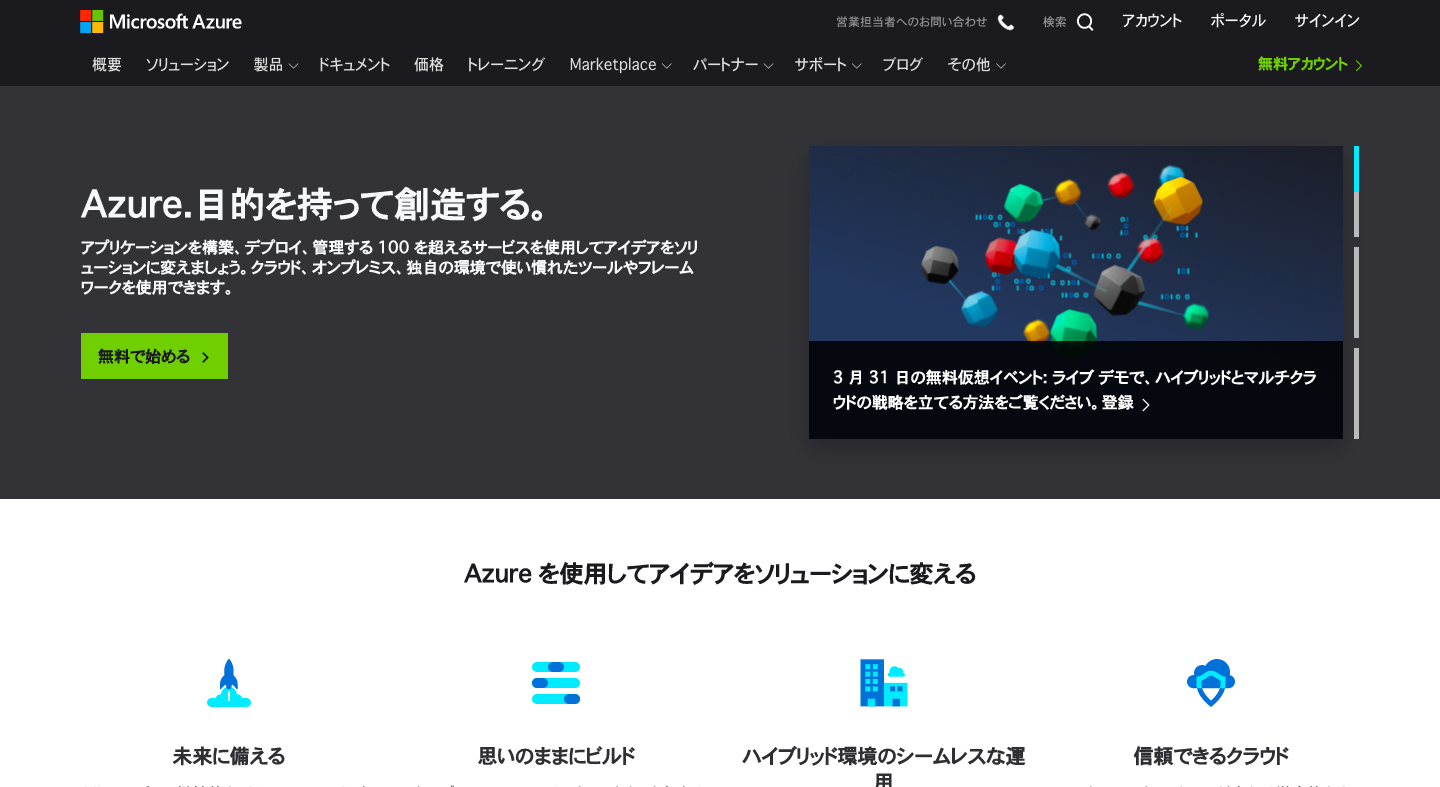1440x787 pixels.
Task: Select the first carousel slide indicator
Action: 1356,191
